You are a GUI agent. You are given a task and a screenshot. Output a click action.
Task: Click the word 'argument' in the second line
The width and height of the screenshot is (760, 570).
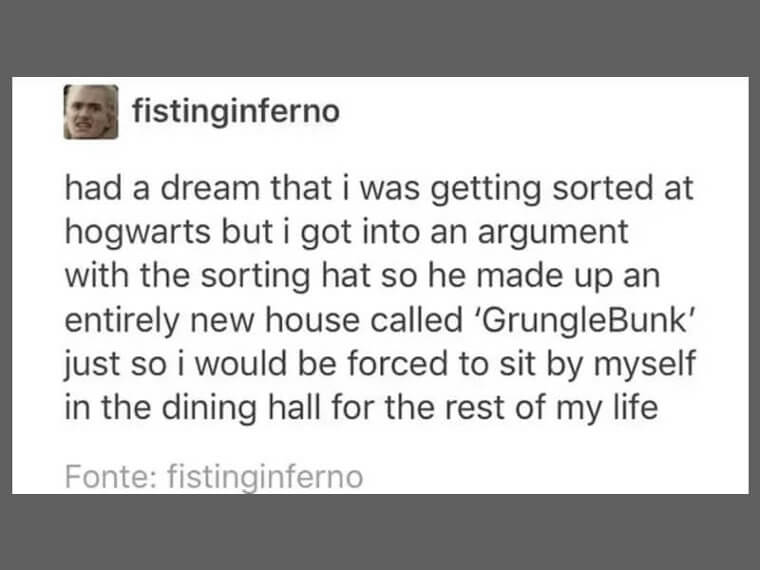553,233
